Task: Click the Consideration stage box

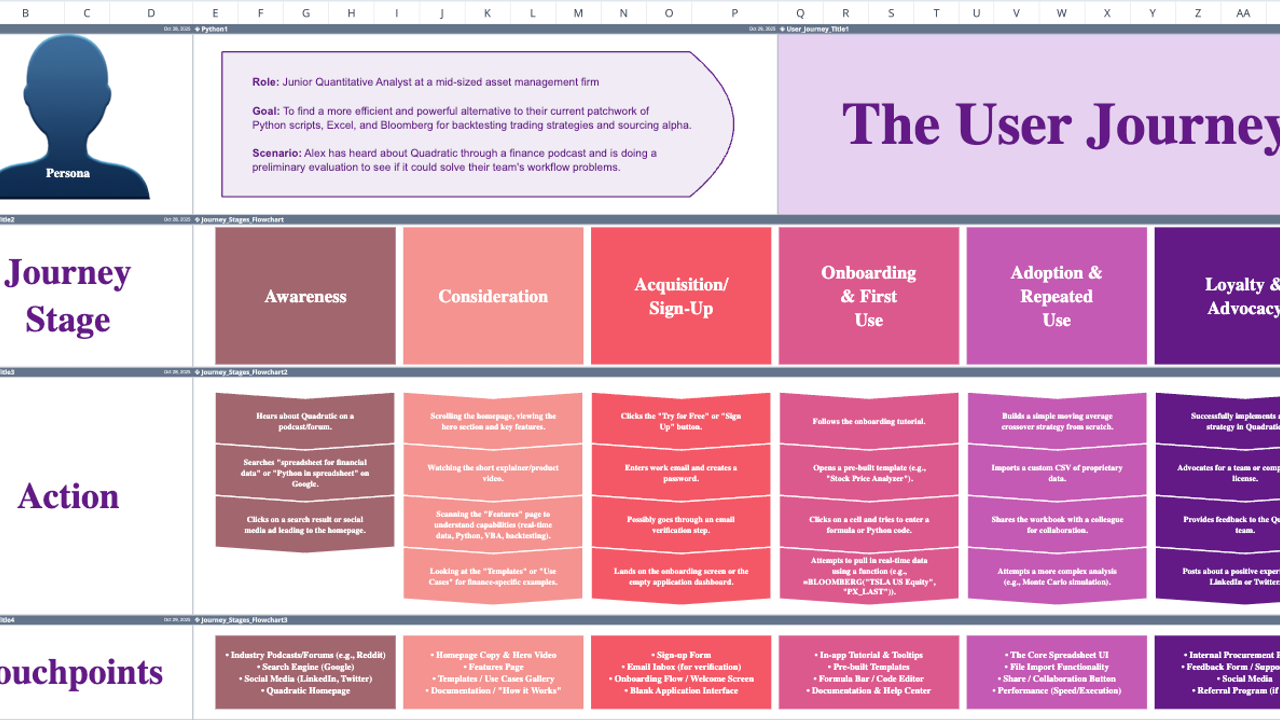Action: tap(493, 296)
